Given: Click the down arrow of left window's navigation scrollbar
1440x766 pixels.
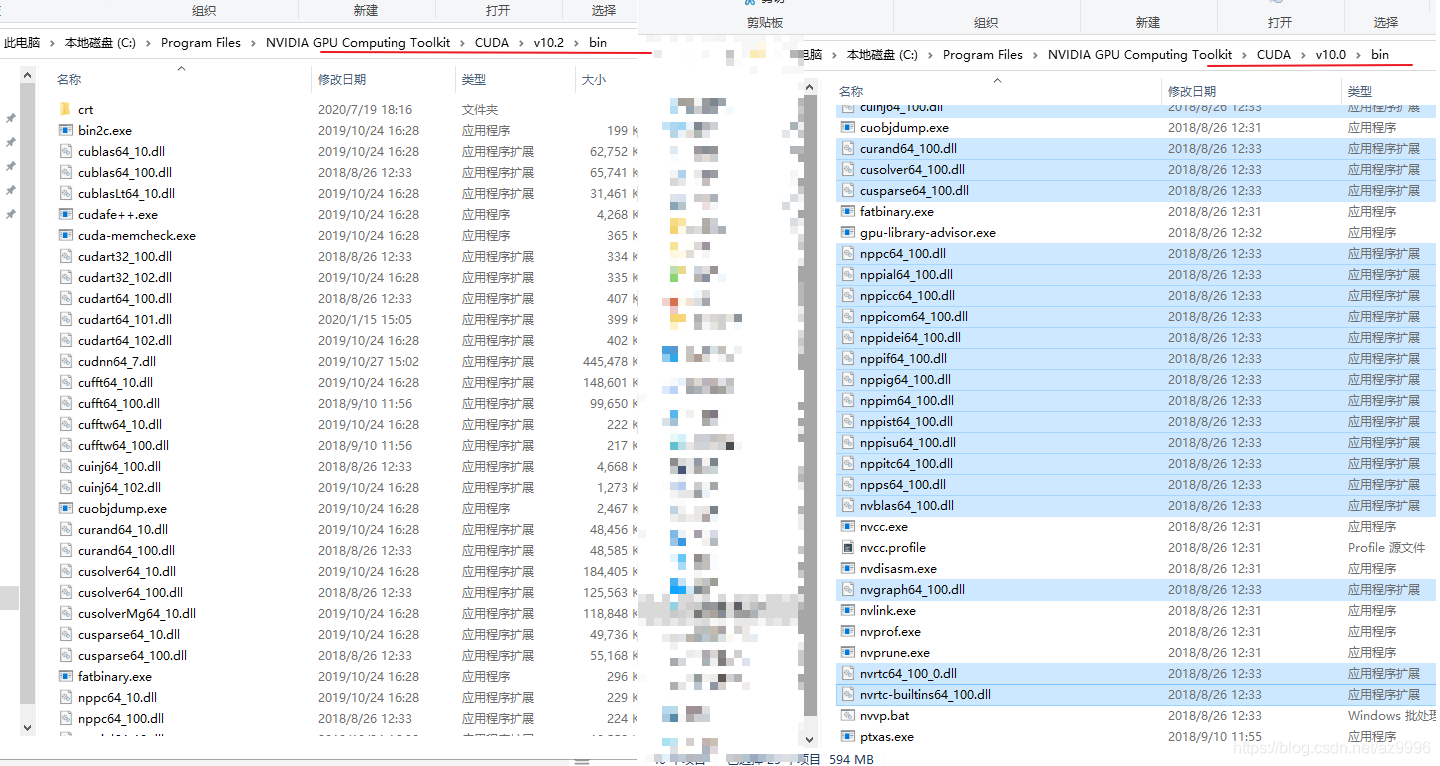Looking at the screenshot, I should (28, 727).
